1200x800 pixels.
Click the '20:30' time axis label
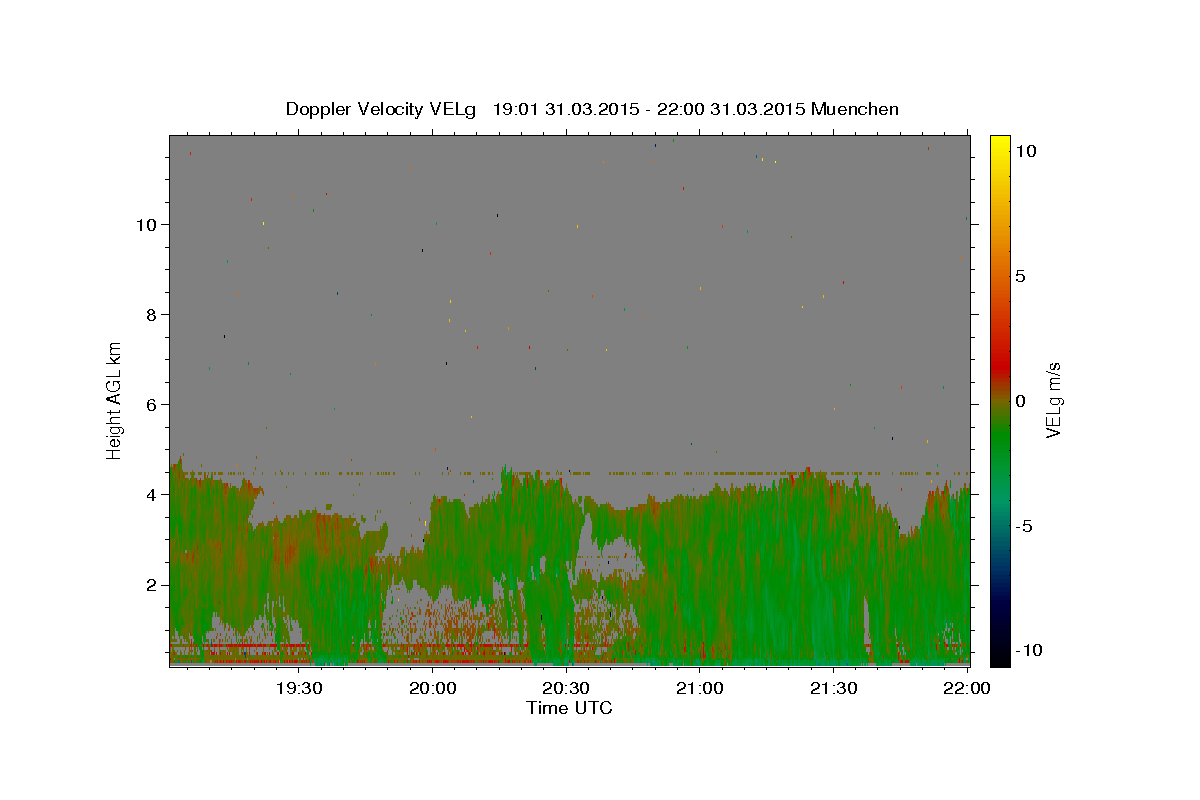pyautogui.click(x=566, y=688)
